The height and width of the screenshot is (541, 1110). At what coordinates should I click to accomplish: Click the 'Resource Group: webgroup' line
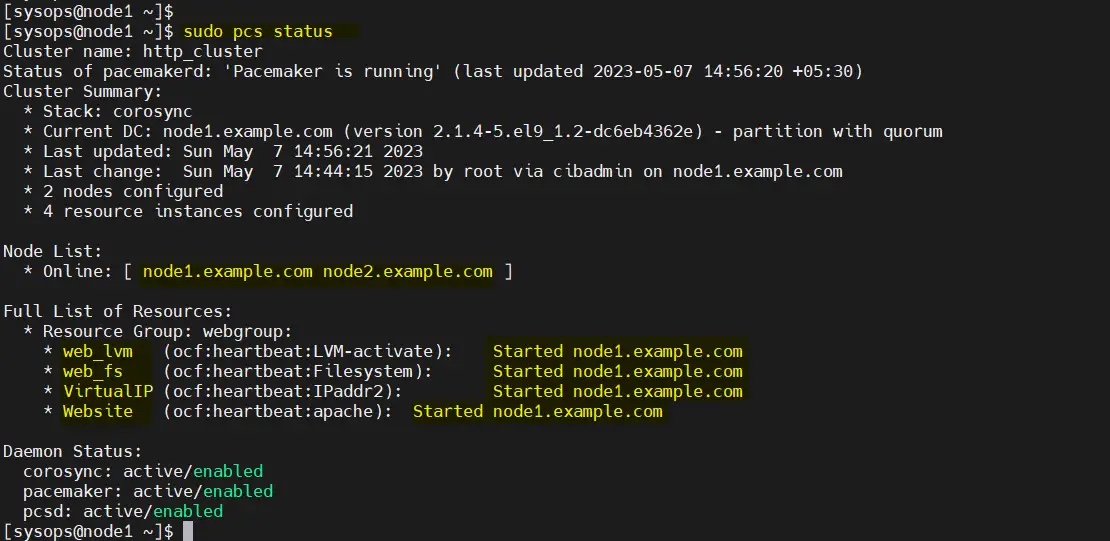pos(167,331)
